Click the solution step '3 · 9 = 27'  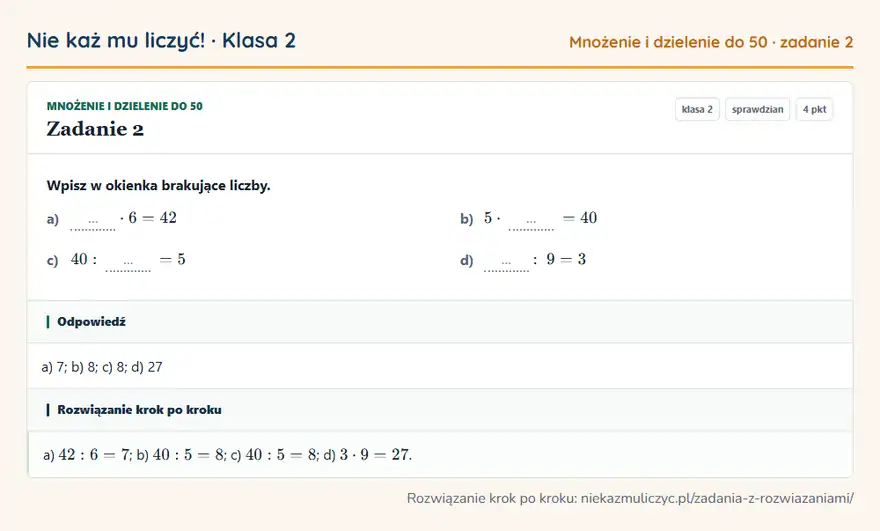[374, 455]
